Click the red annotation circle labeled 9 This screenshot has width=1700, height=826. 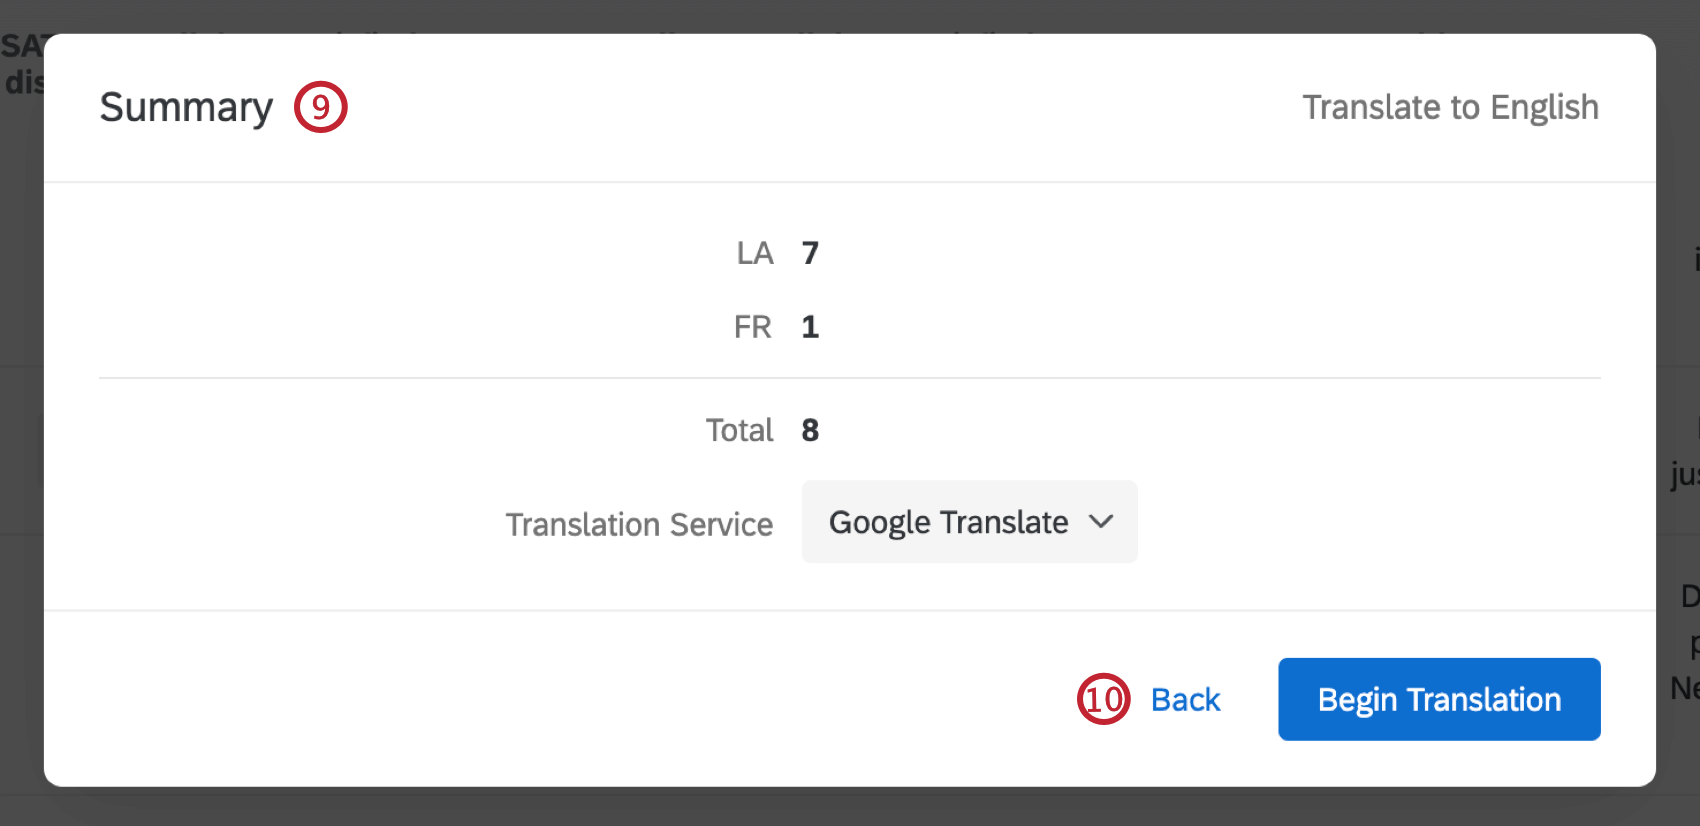(x=321, y=108)
